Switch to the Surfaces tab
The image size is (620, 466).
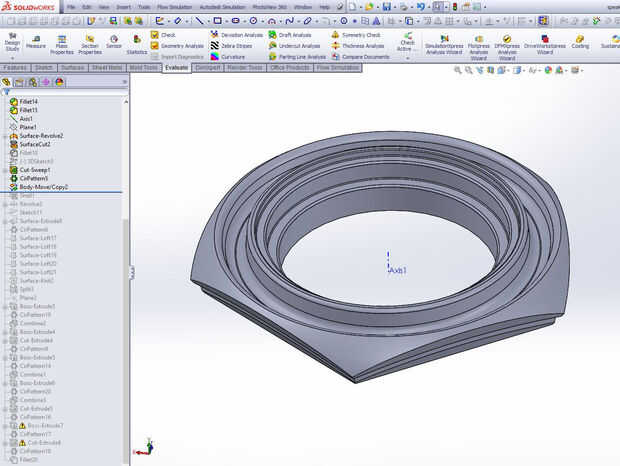[72, 68]
